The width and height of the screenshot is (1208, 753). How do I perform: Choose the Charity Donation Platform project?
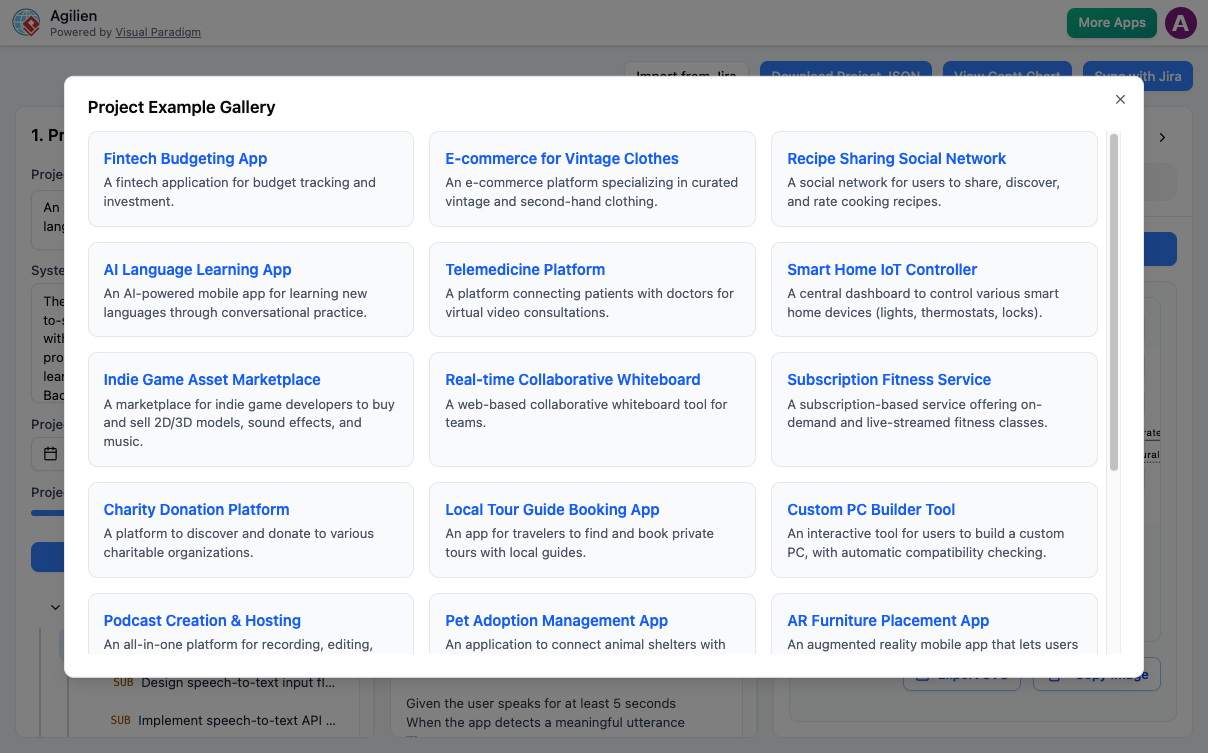(x=196, y=509)
